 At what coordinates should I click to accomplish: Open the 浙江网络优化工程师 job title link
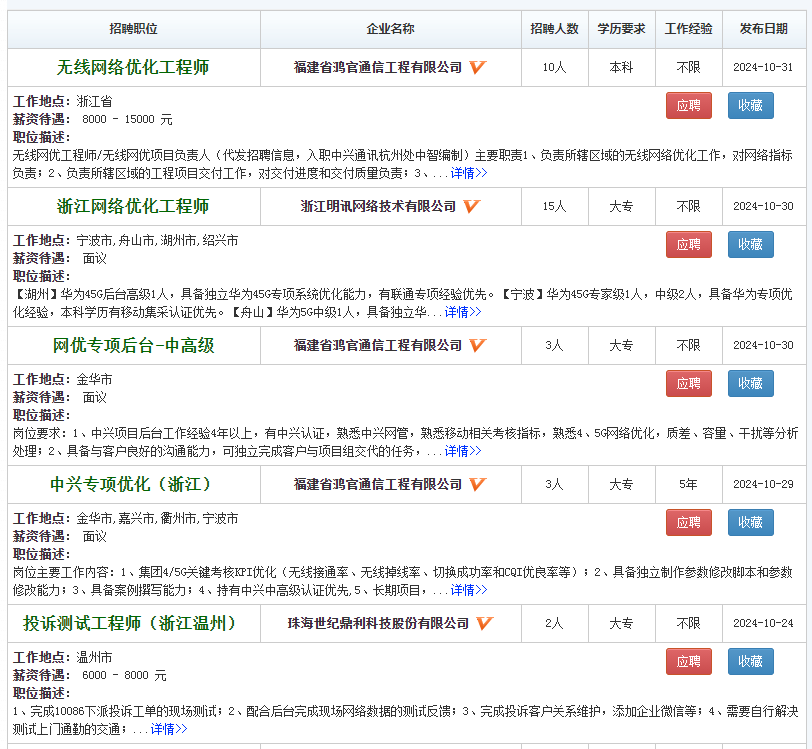(x=134, y=207)
